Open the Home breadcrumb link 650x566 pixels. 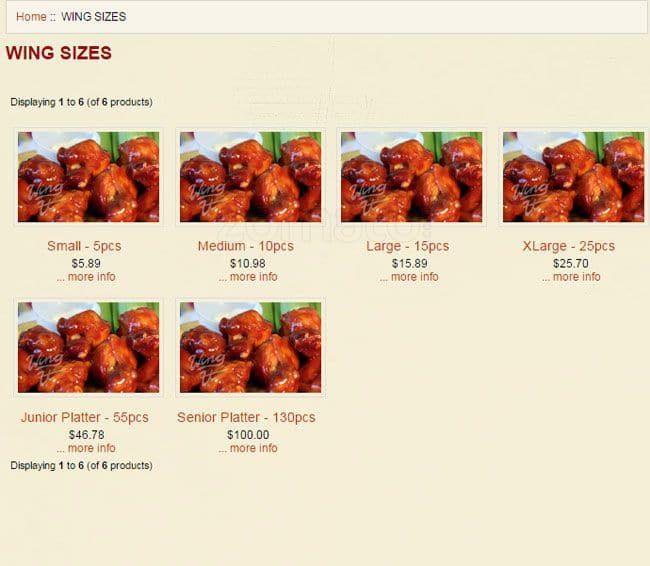[31, 17]
